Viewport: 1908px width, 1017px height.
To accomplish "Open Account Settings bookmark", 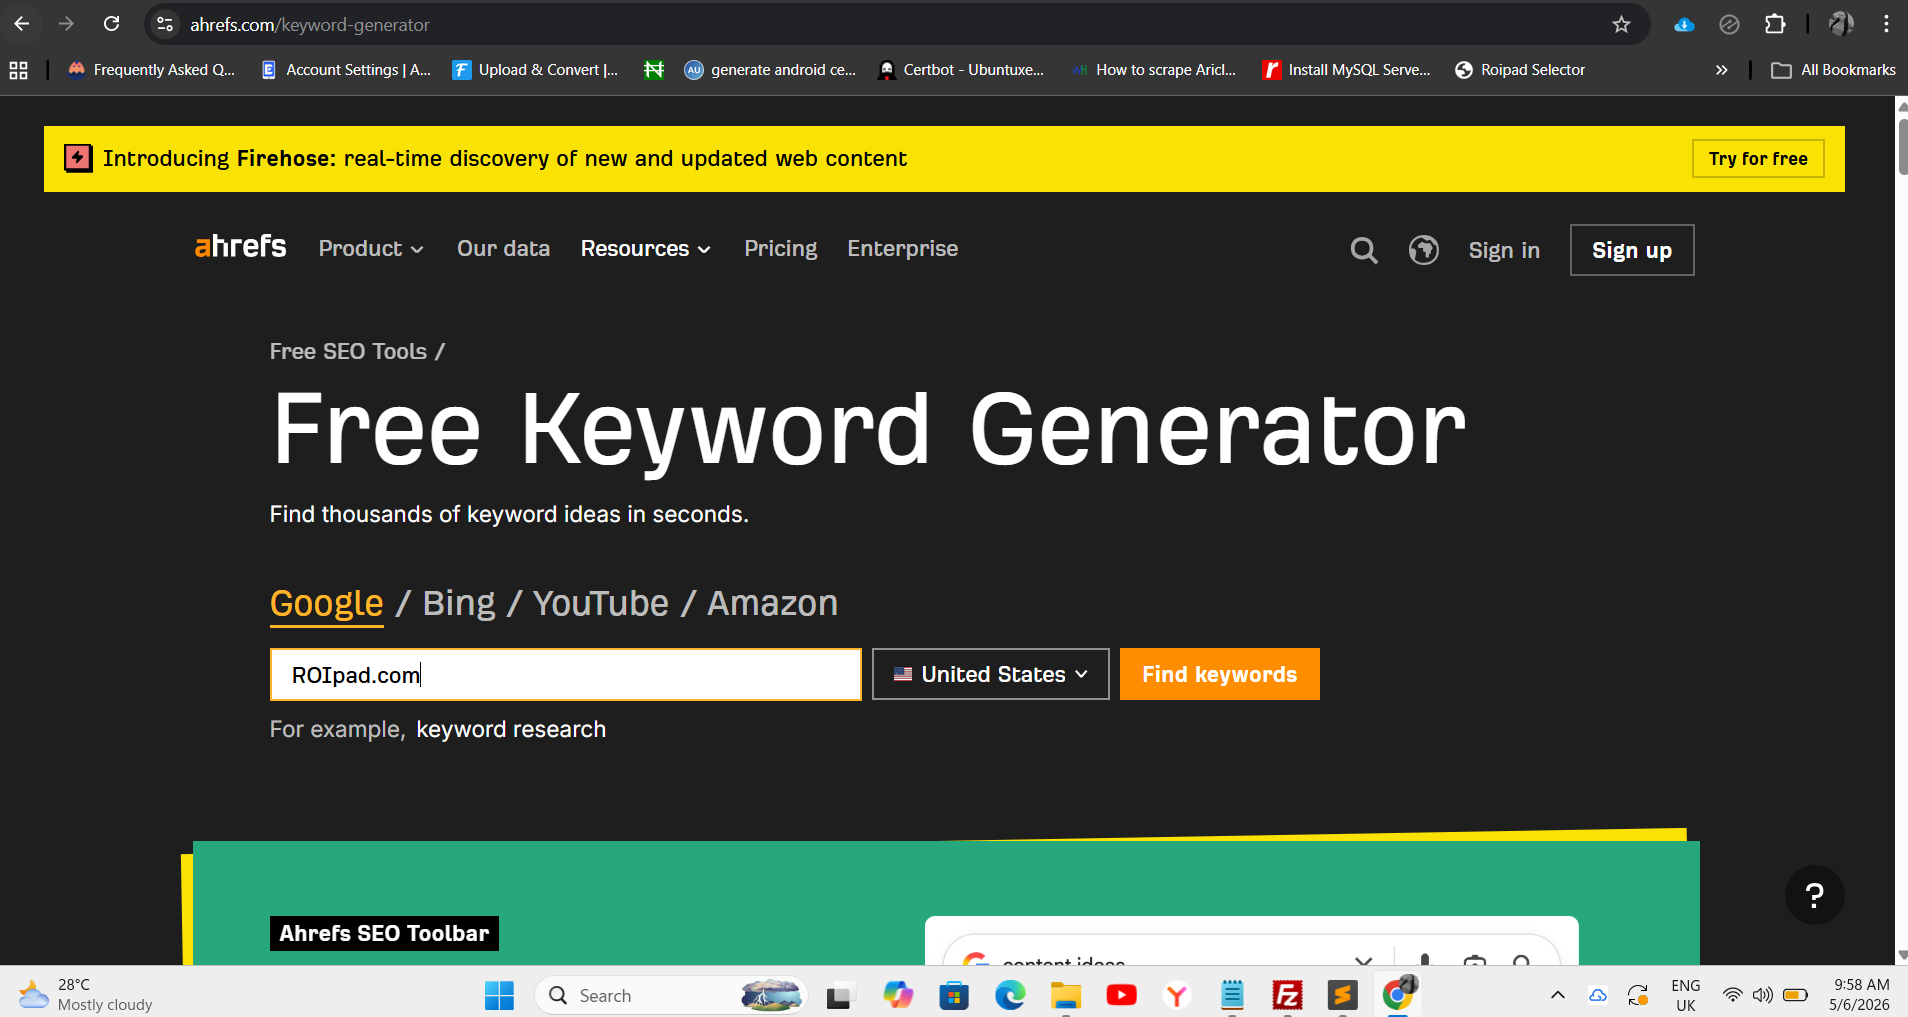I will [x=346, y=70].
